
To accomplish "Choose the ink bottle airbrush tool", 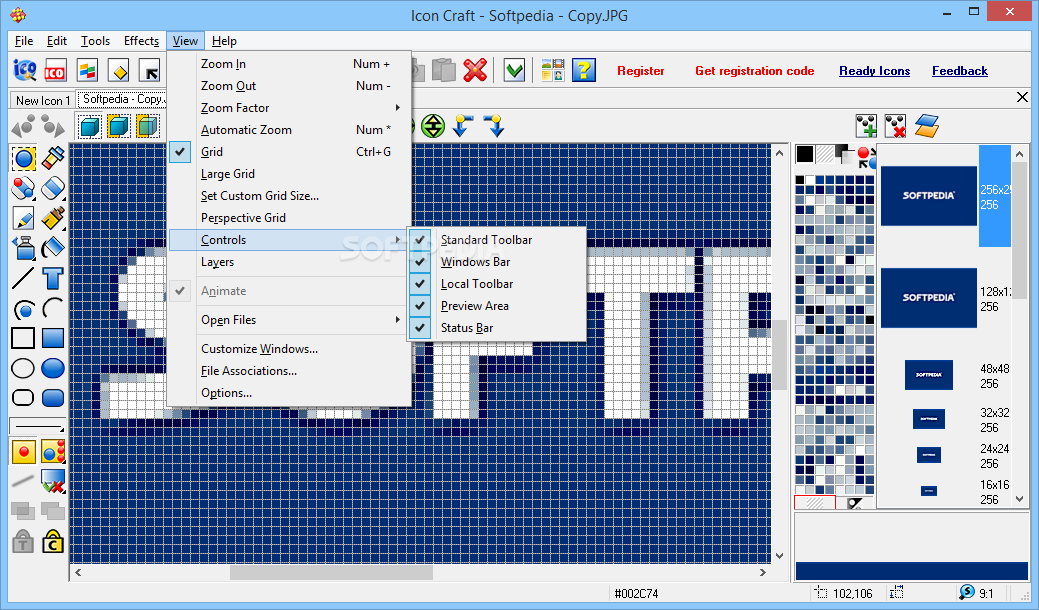I will 24,248.
